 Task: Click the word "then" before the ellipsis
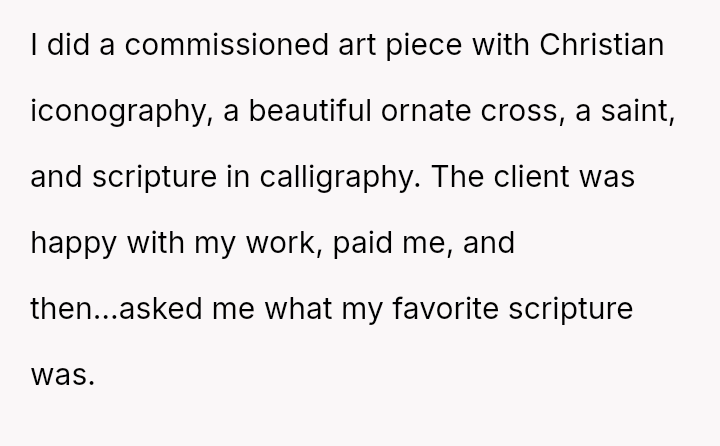pyautogui.click(x=62, y=308)
